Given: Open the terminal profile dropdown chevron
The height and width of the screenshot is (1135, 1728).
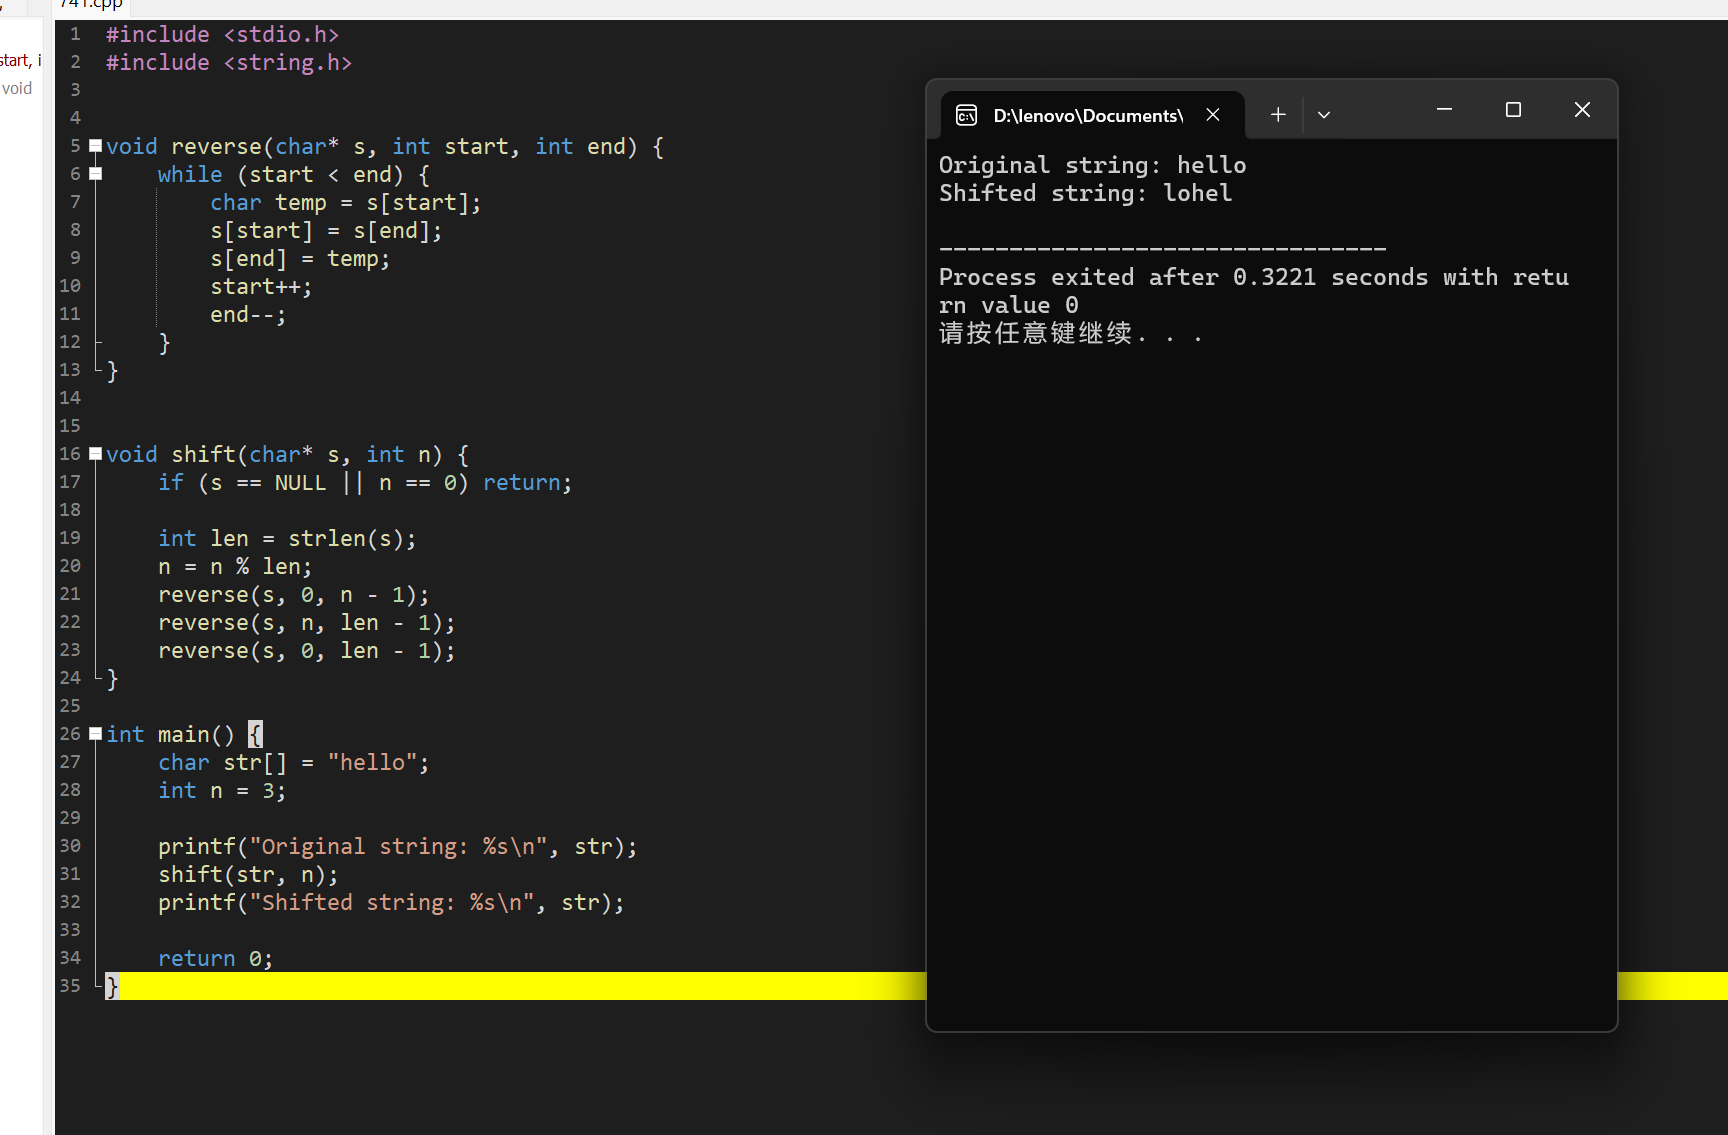Looking at the screenshot, I should point(1324,115).
